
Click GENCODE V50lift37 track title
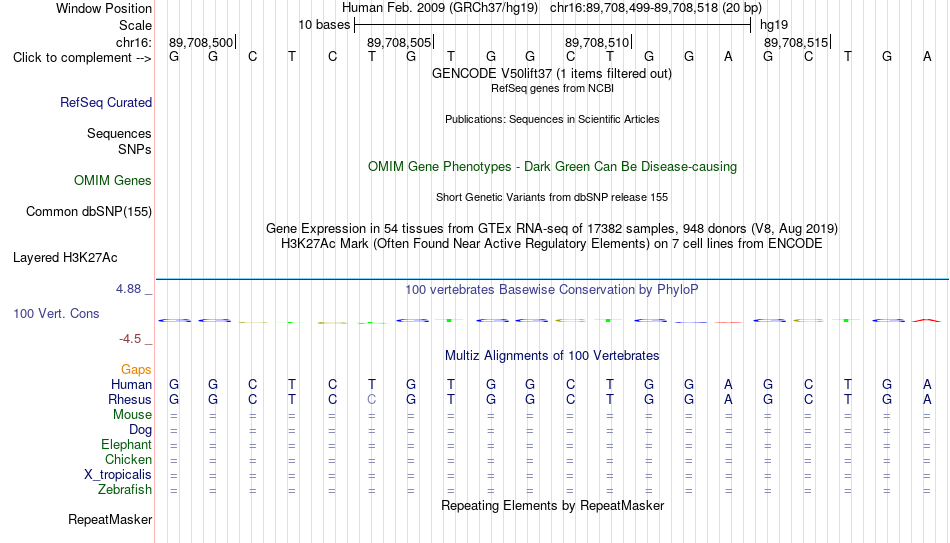(x=552, y=73)
